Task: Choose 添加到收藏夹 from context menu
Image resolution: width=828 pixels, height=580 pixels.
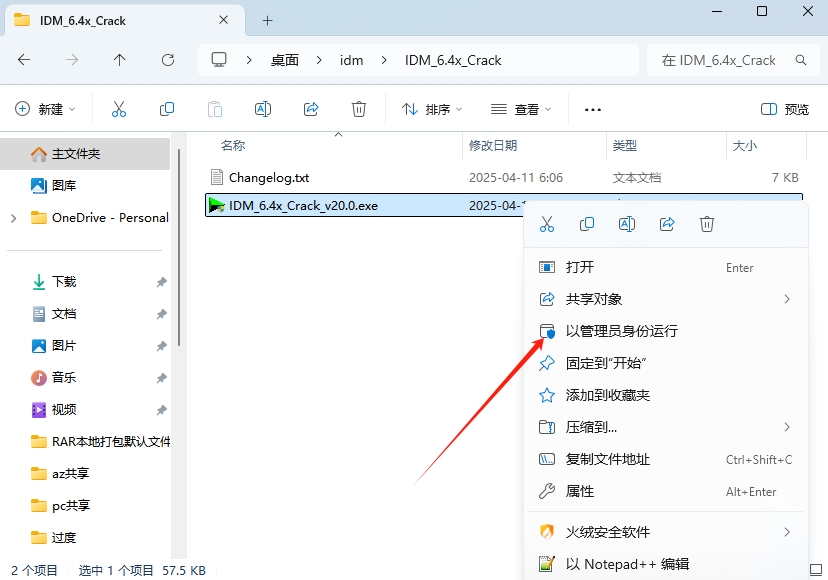Action: tap(665, 395)
